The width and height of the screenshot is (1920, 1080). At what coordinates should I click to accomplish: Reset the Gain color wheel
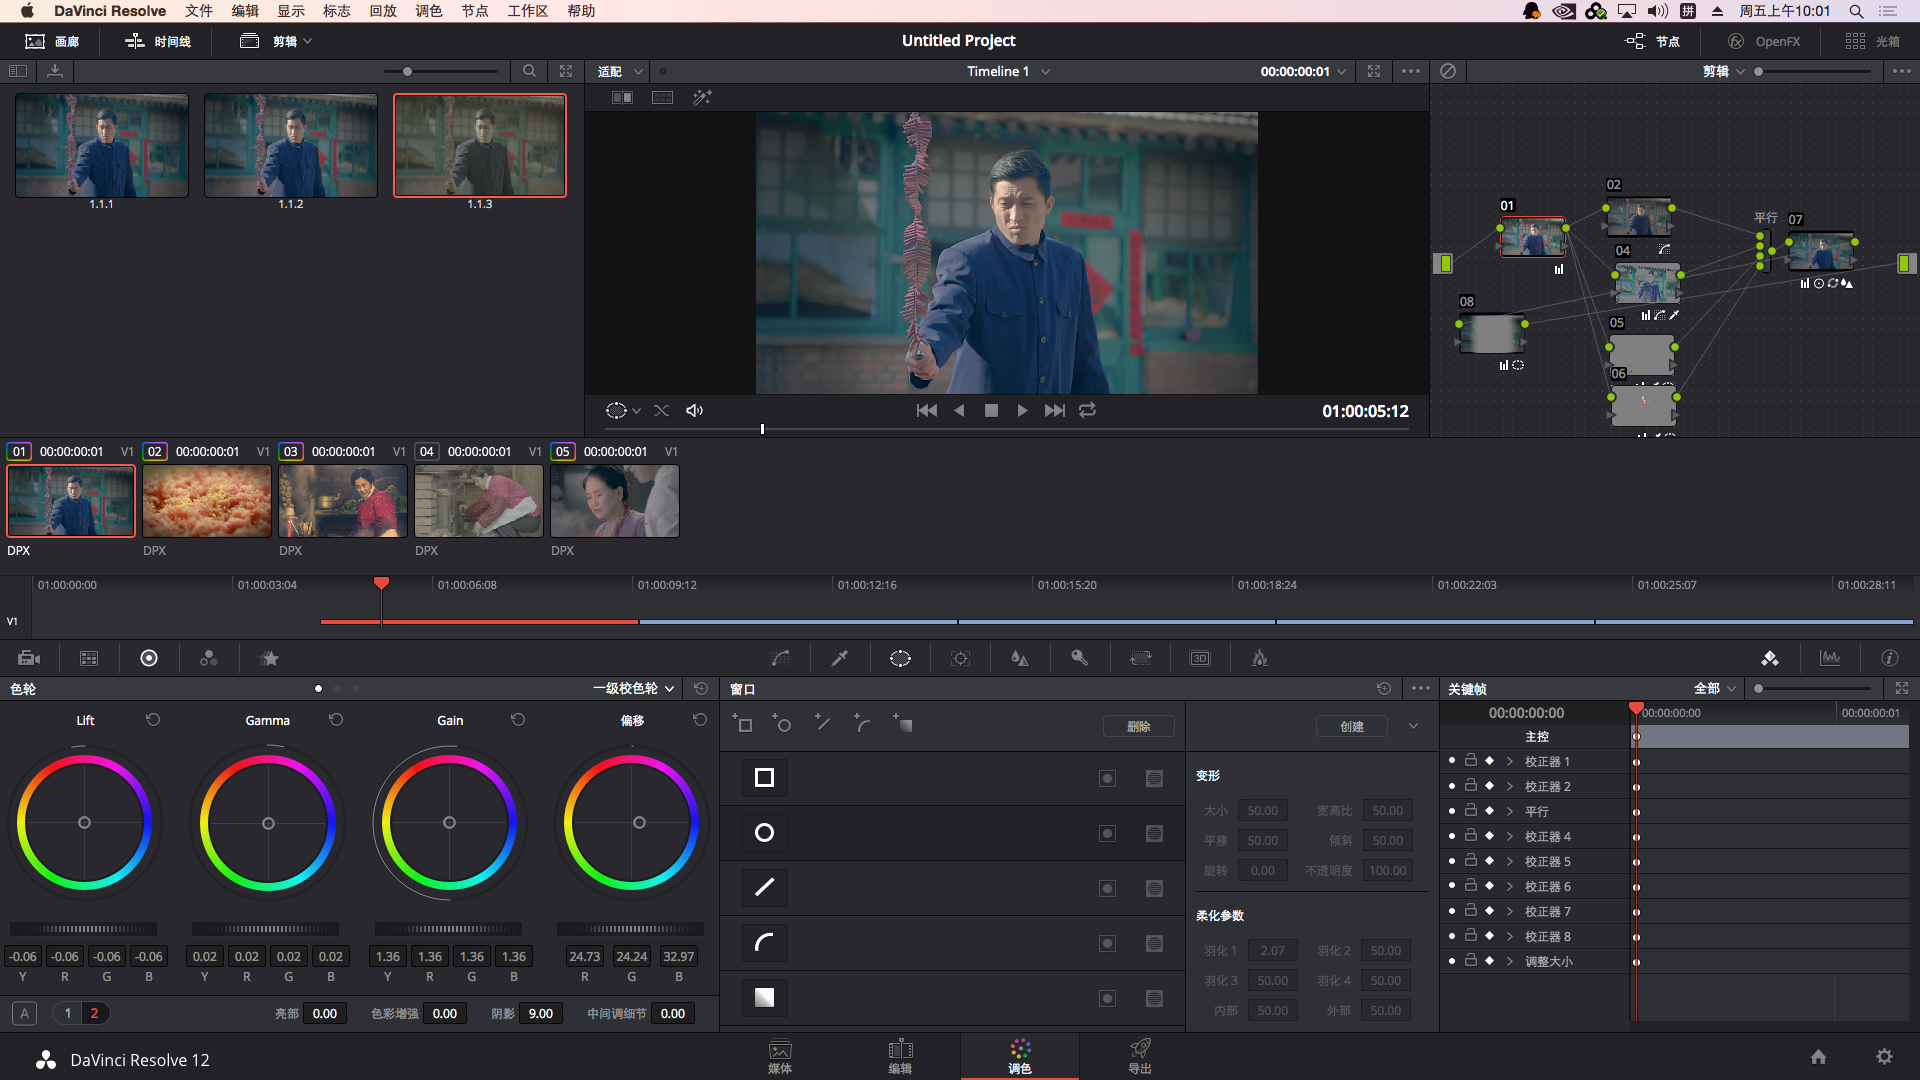pos(518,720)
